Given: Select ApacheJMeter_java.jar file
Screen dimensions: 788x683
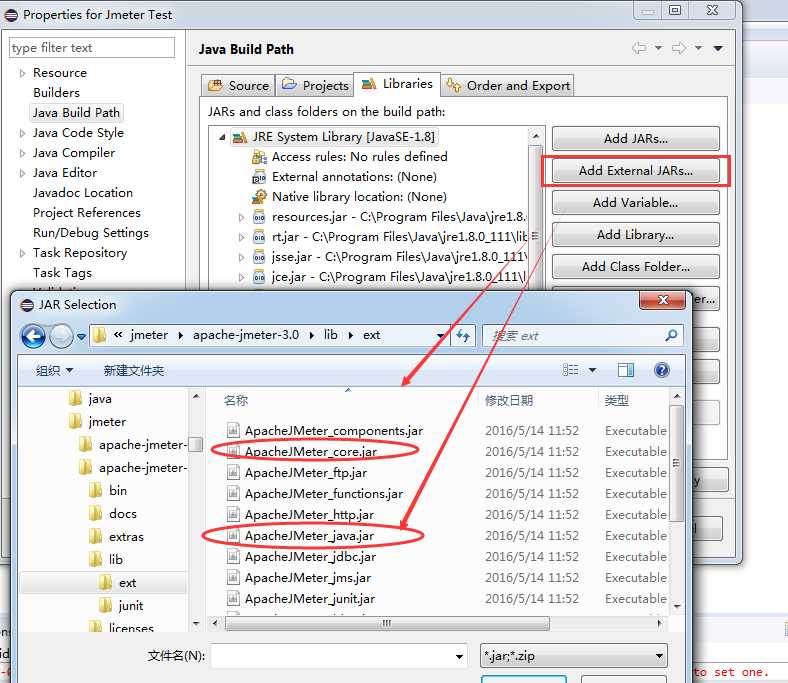Looking at the screenshot, I should click(310, 536).
